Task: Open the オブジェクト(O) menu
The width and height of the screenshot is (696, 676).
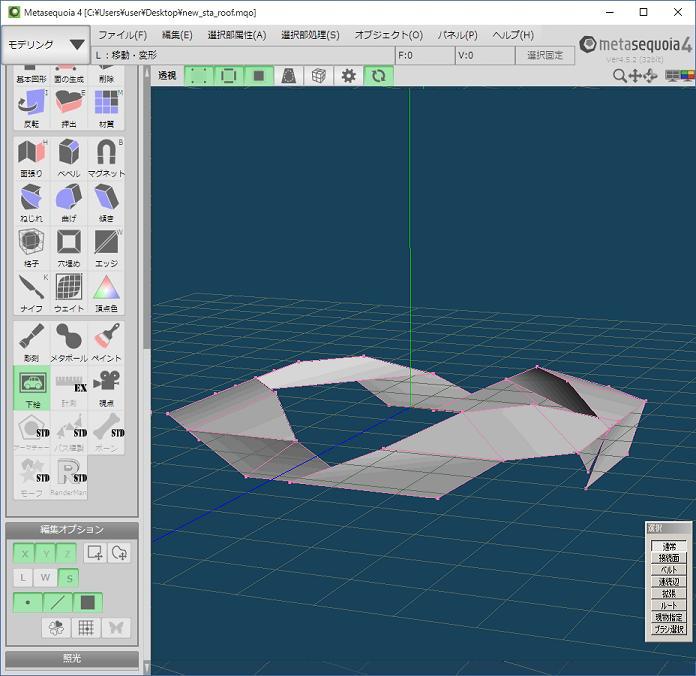Action: (388, 35)
